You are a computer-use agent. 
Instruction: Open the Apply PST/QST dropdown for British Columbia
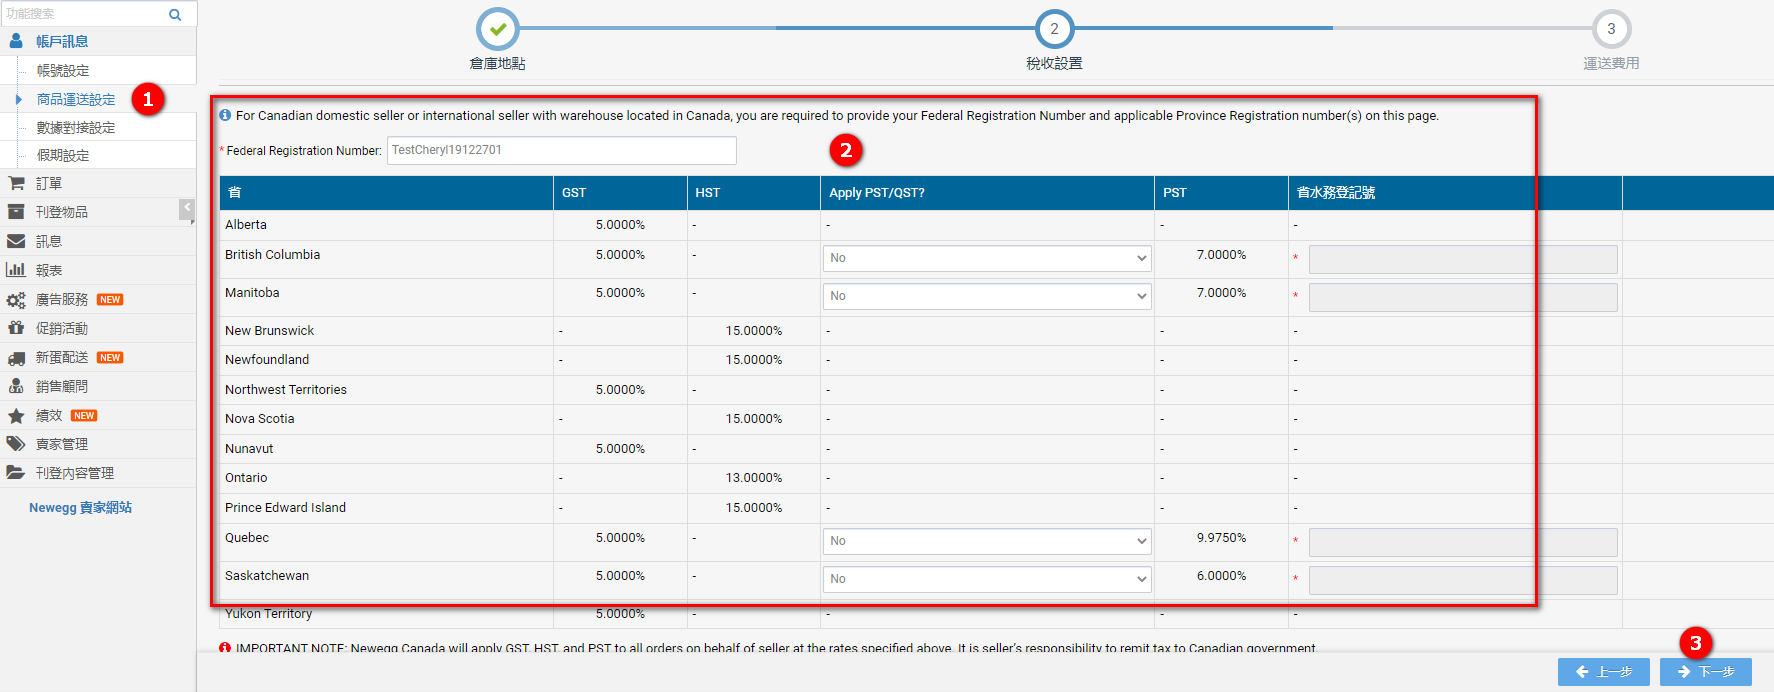click(x=987, y=259)
